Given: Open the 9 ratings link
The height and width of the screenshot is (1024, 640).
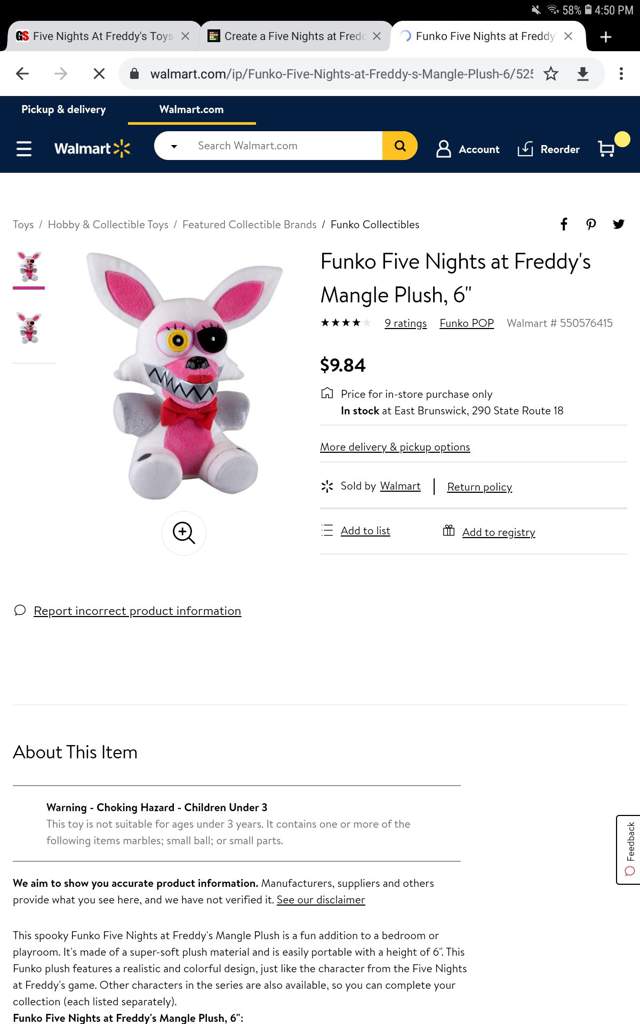Looking at the screenshot, I should click(405, 323).
